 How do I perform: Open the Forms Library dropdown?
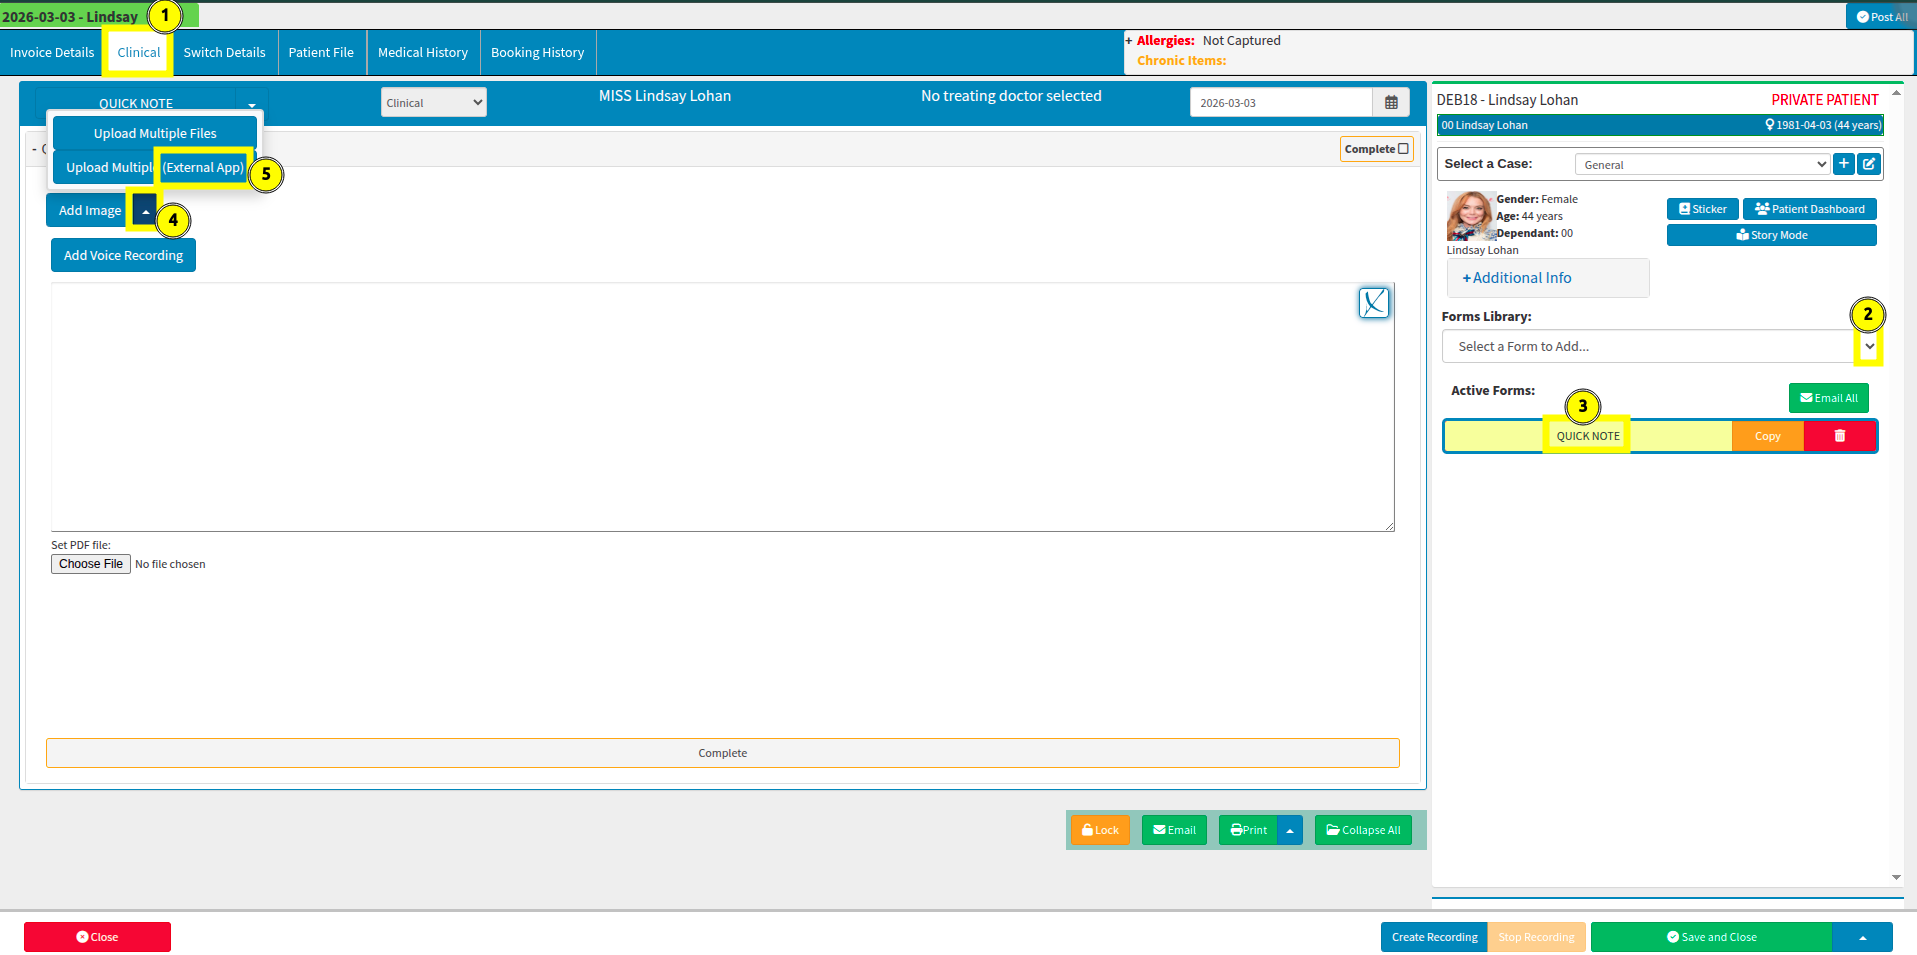tap(1661, 346)
